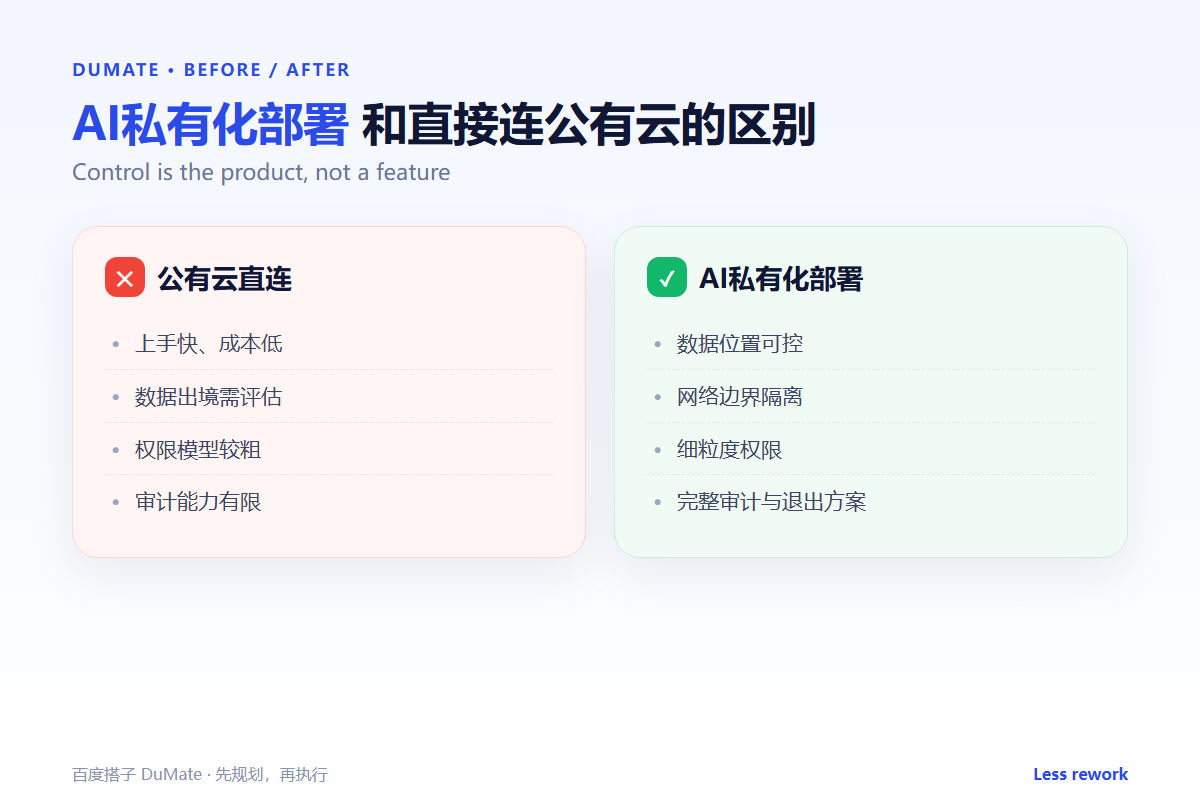Screen dimensions: 1200x800
Task: Click the bullet '细粒度权限'
Action: point(730,450)
